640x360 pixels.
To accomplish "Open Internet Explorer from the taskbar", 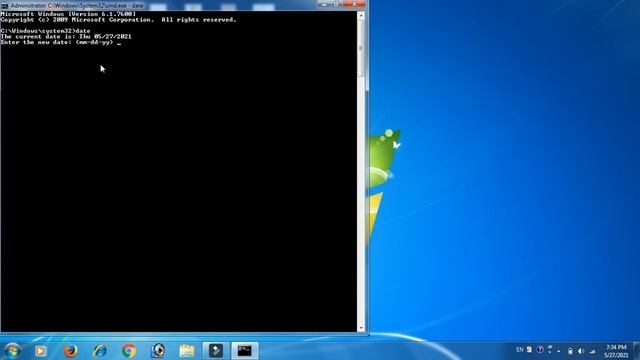I will 100,351.
